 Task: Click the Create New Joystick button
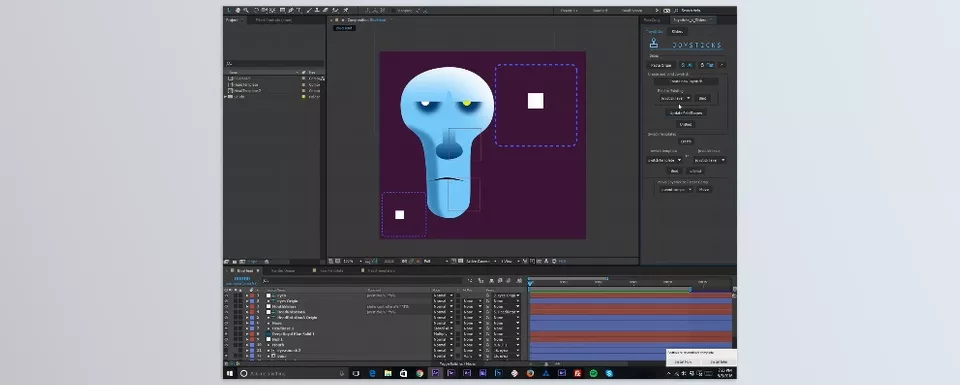tap(686, 81)
